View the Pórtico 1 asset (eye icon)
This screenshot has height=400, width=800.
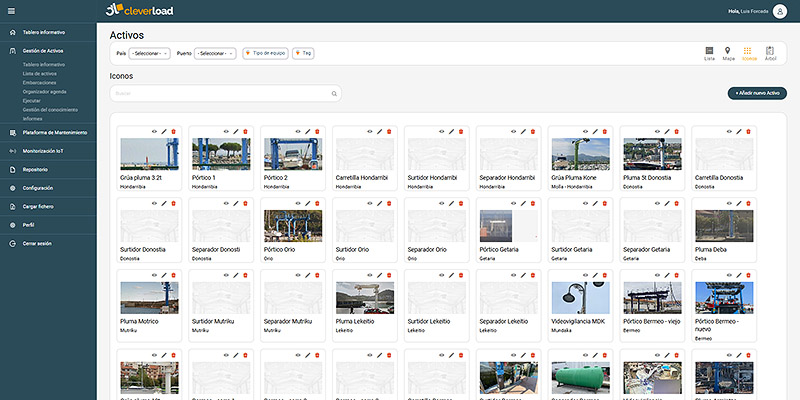[x=226, y=132]
